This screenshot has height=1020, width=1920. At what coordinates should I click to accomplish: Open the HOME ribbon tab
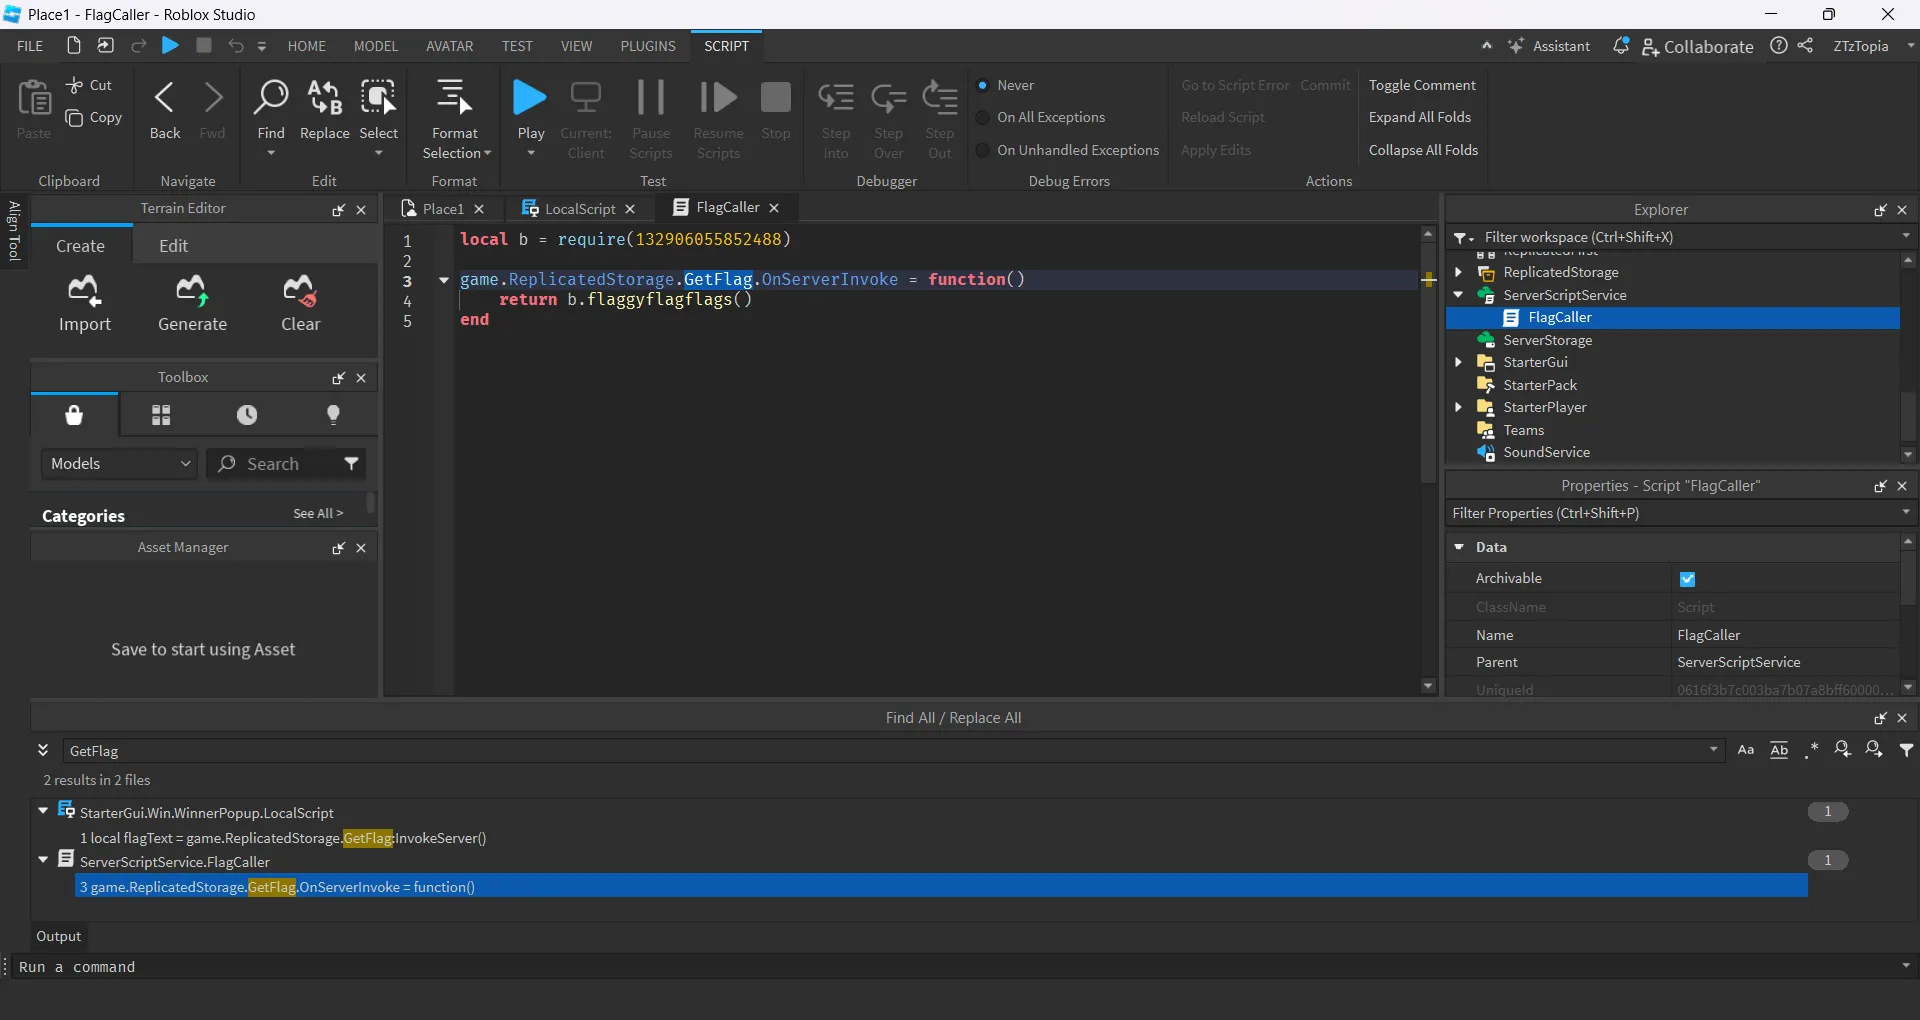pyautogui.click(x=307, y=46)
